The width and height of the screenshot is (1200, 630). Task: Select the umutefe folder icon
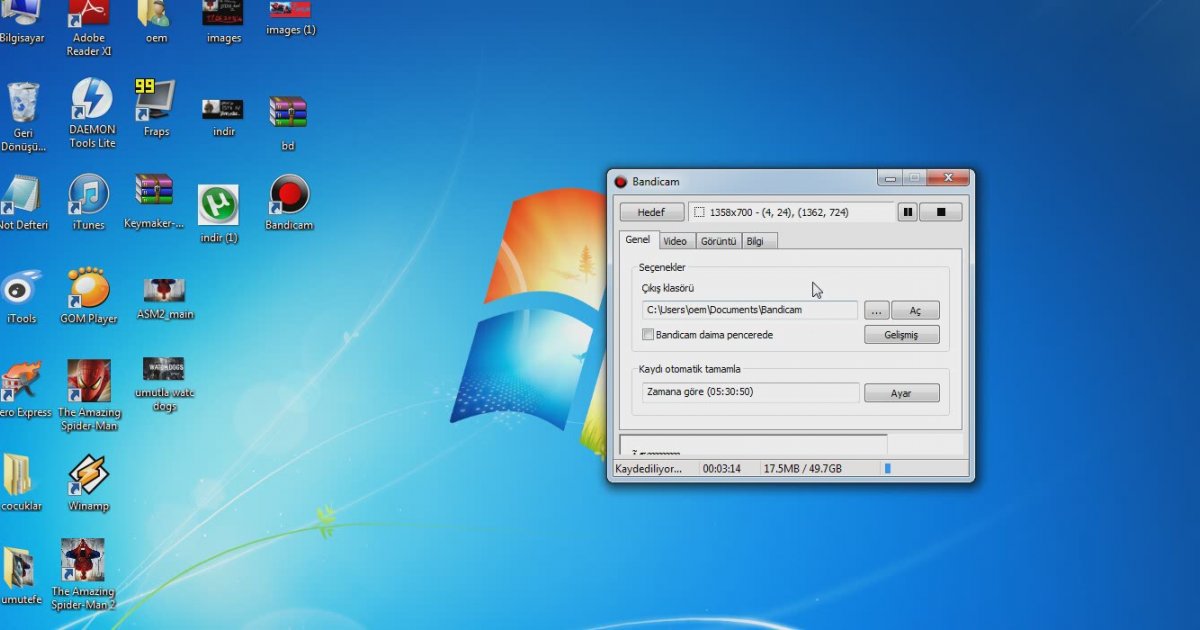22,576
